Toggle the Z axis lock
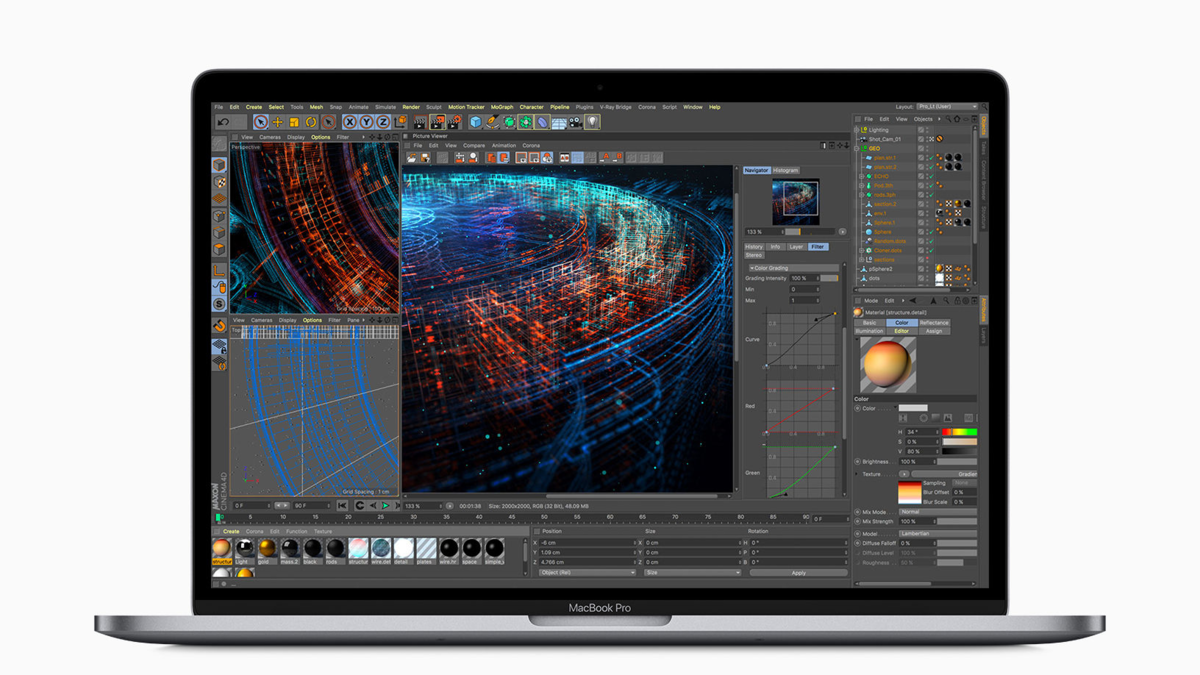Screen dimensions: 1200x675 click(x=383, y=122)
